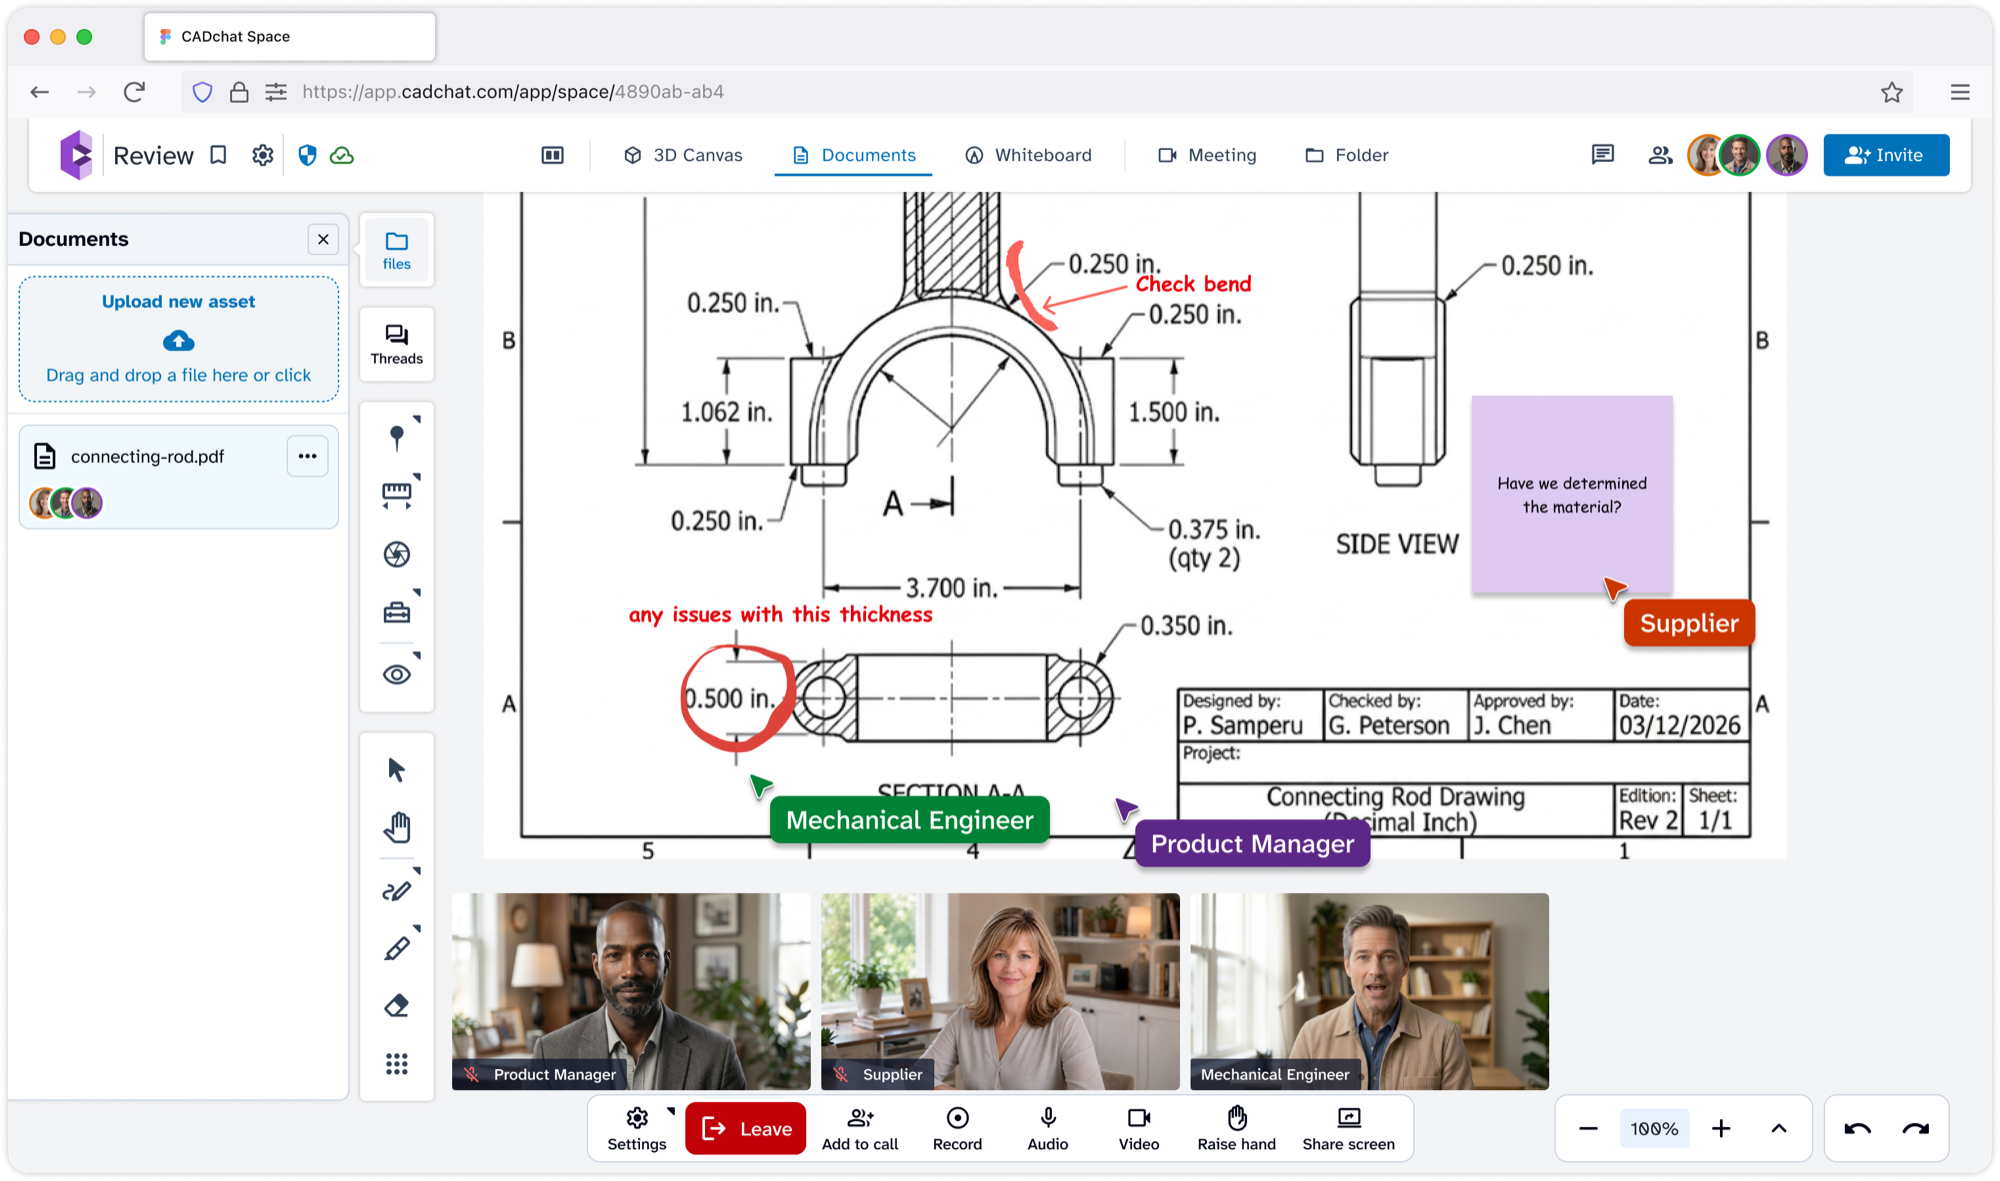Open the files panel icon

(397, 250)
